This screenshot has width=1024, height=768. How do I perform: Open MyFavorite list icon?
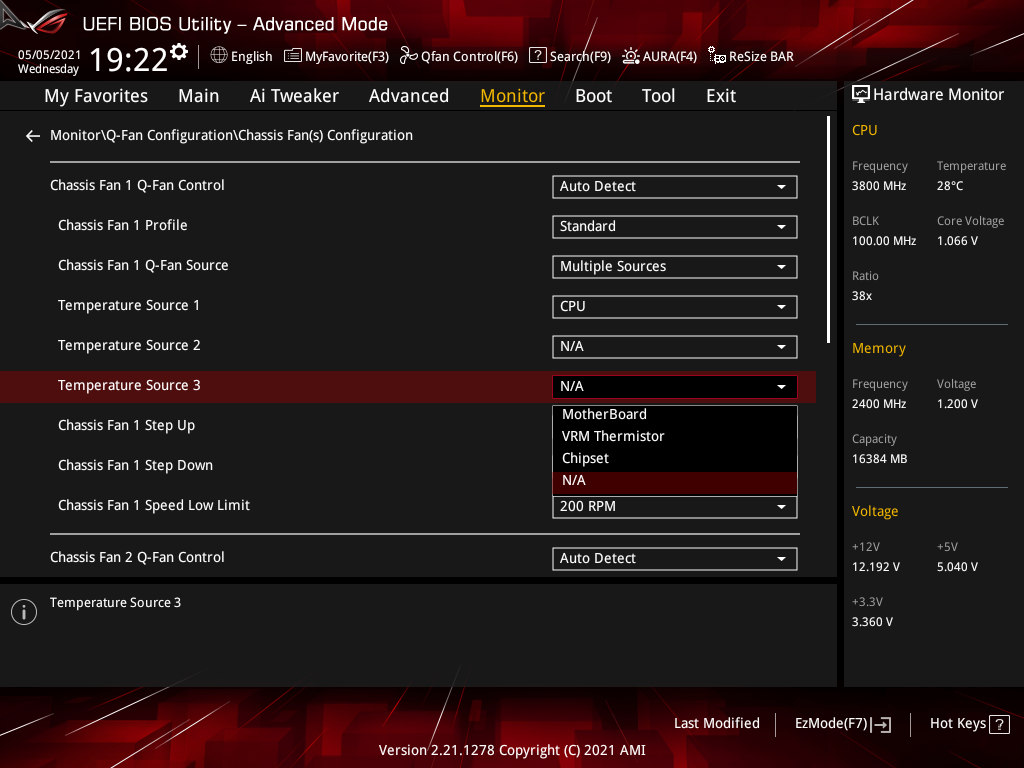[x=293, y=56]
